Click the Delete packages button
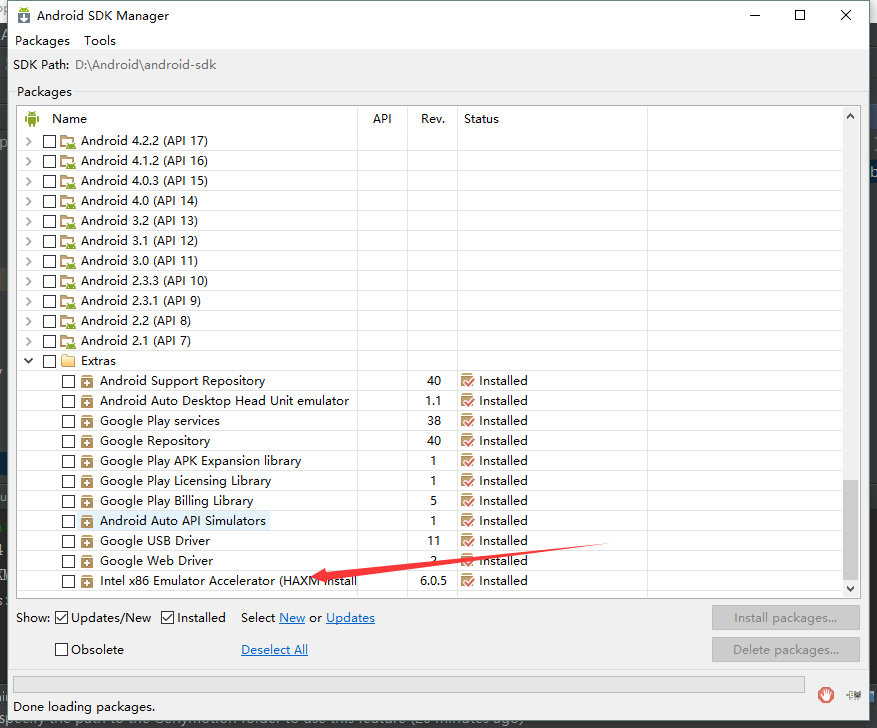Viewport: 877px width, 728px height. [785, 650]
